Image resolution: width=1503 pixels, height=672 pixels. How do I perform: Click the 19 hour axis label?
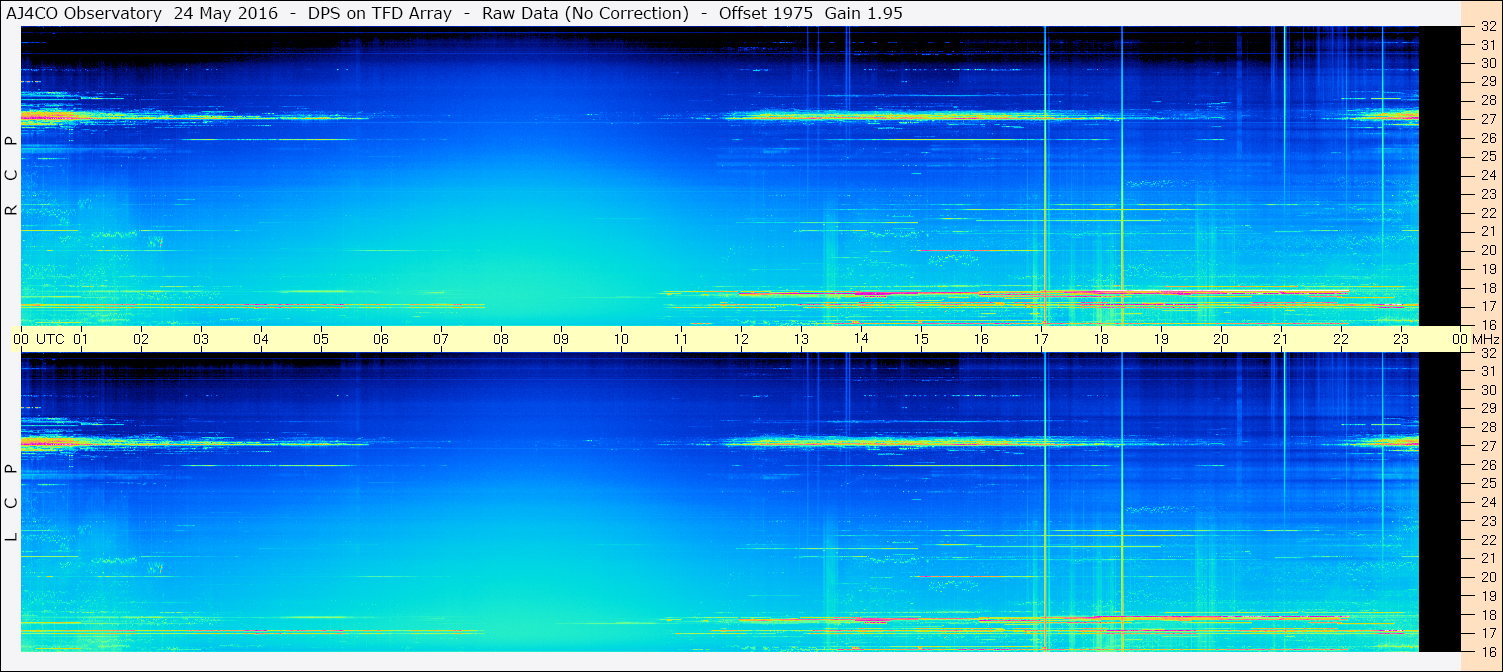coord(1161,339)
